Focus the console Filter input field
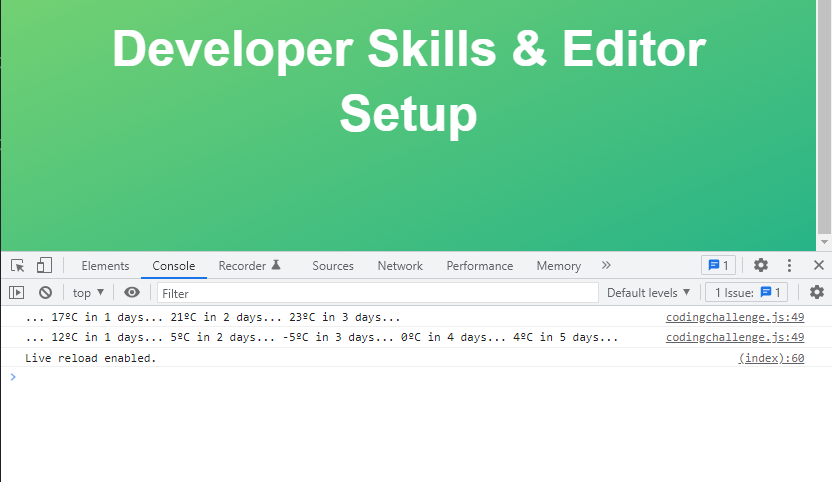The image size is (832, 482). coord(378,293)
